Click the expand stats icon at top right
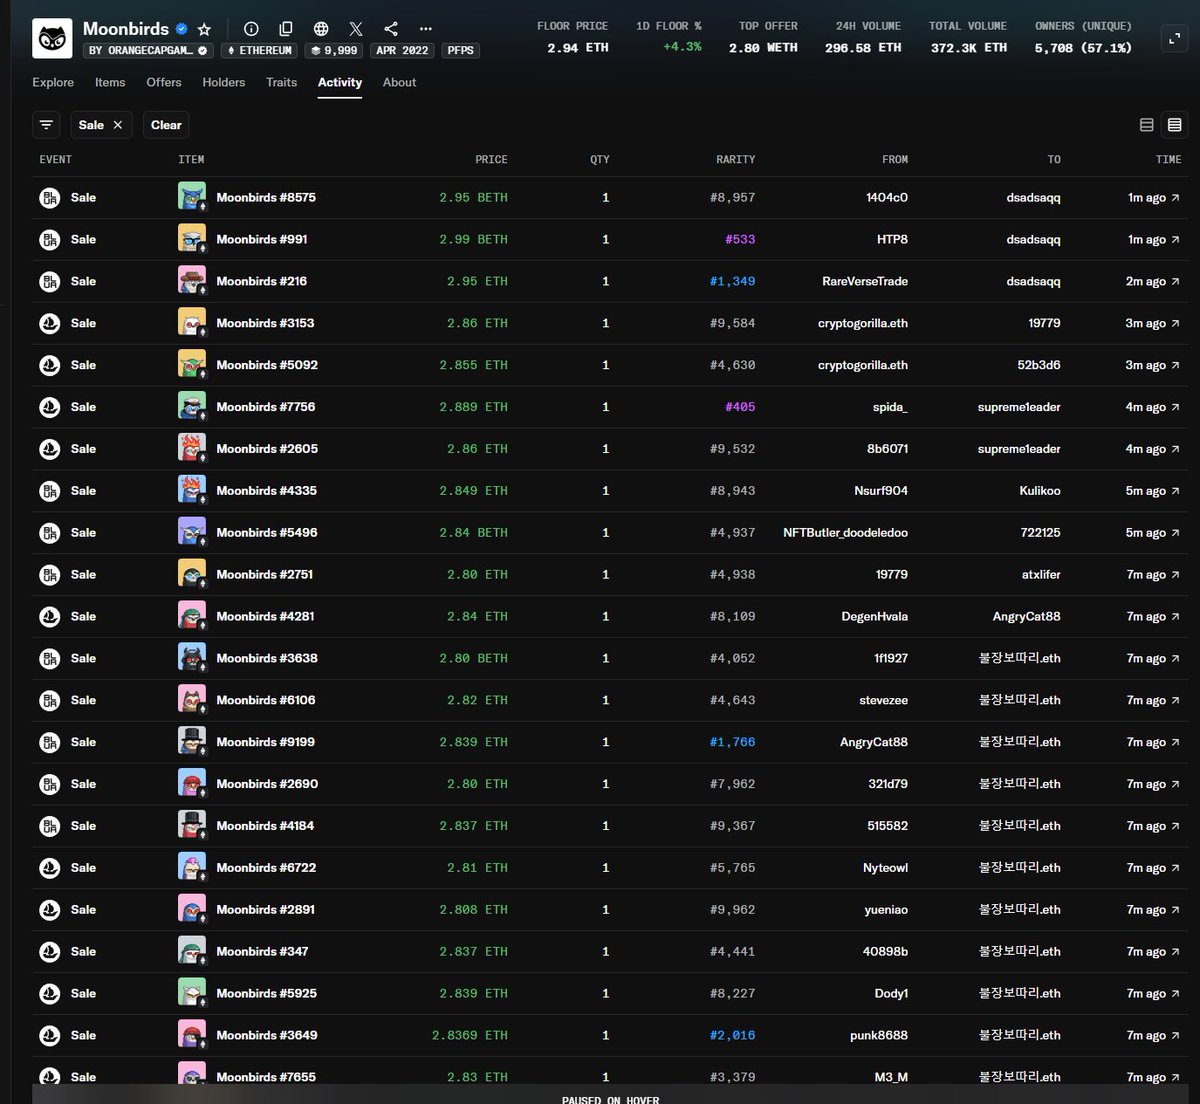This screenshot has width=1200, height=1104. 1174,38
